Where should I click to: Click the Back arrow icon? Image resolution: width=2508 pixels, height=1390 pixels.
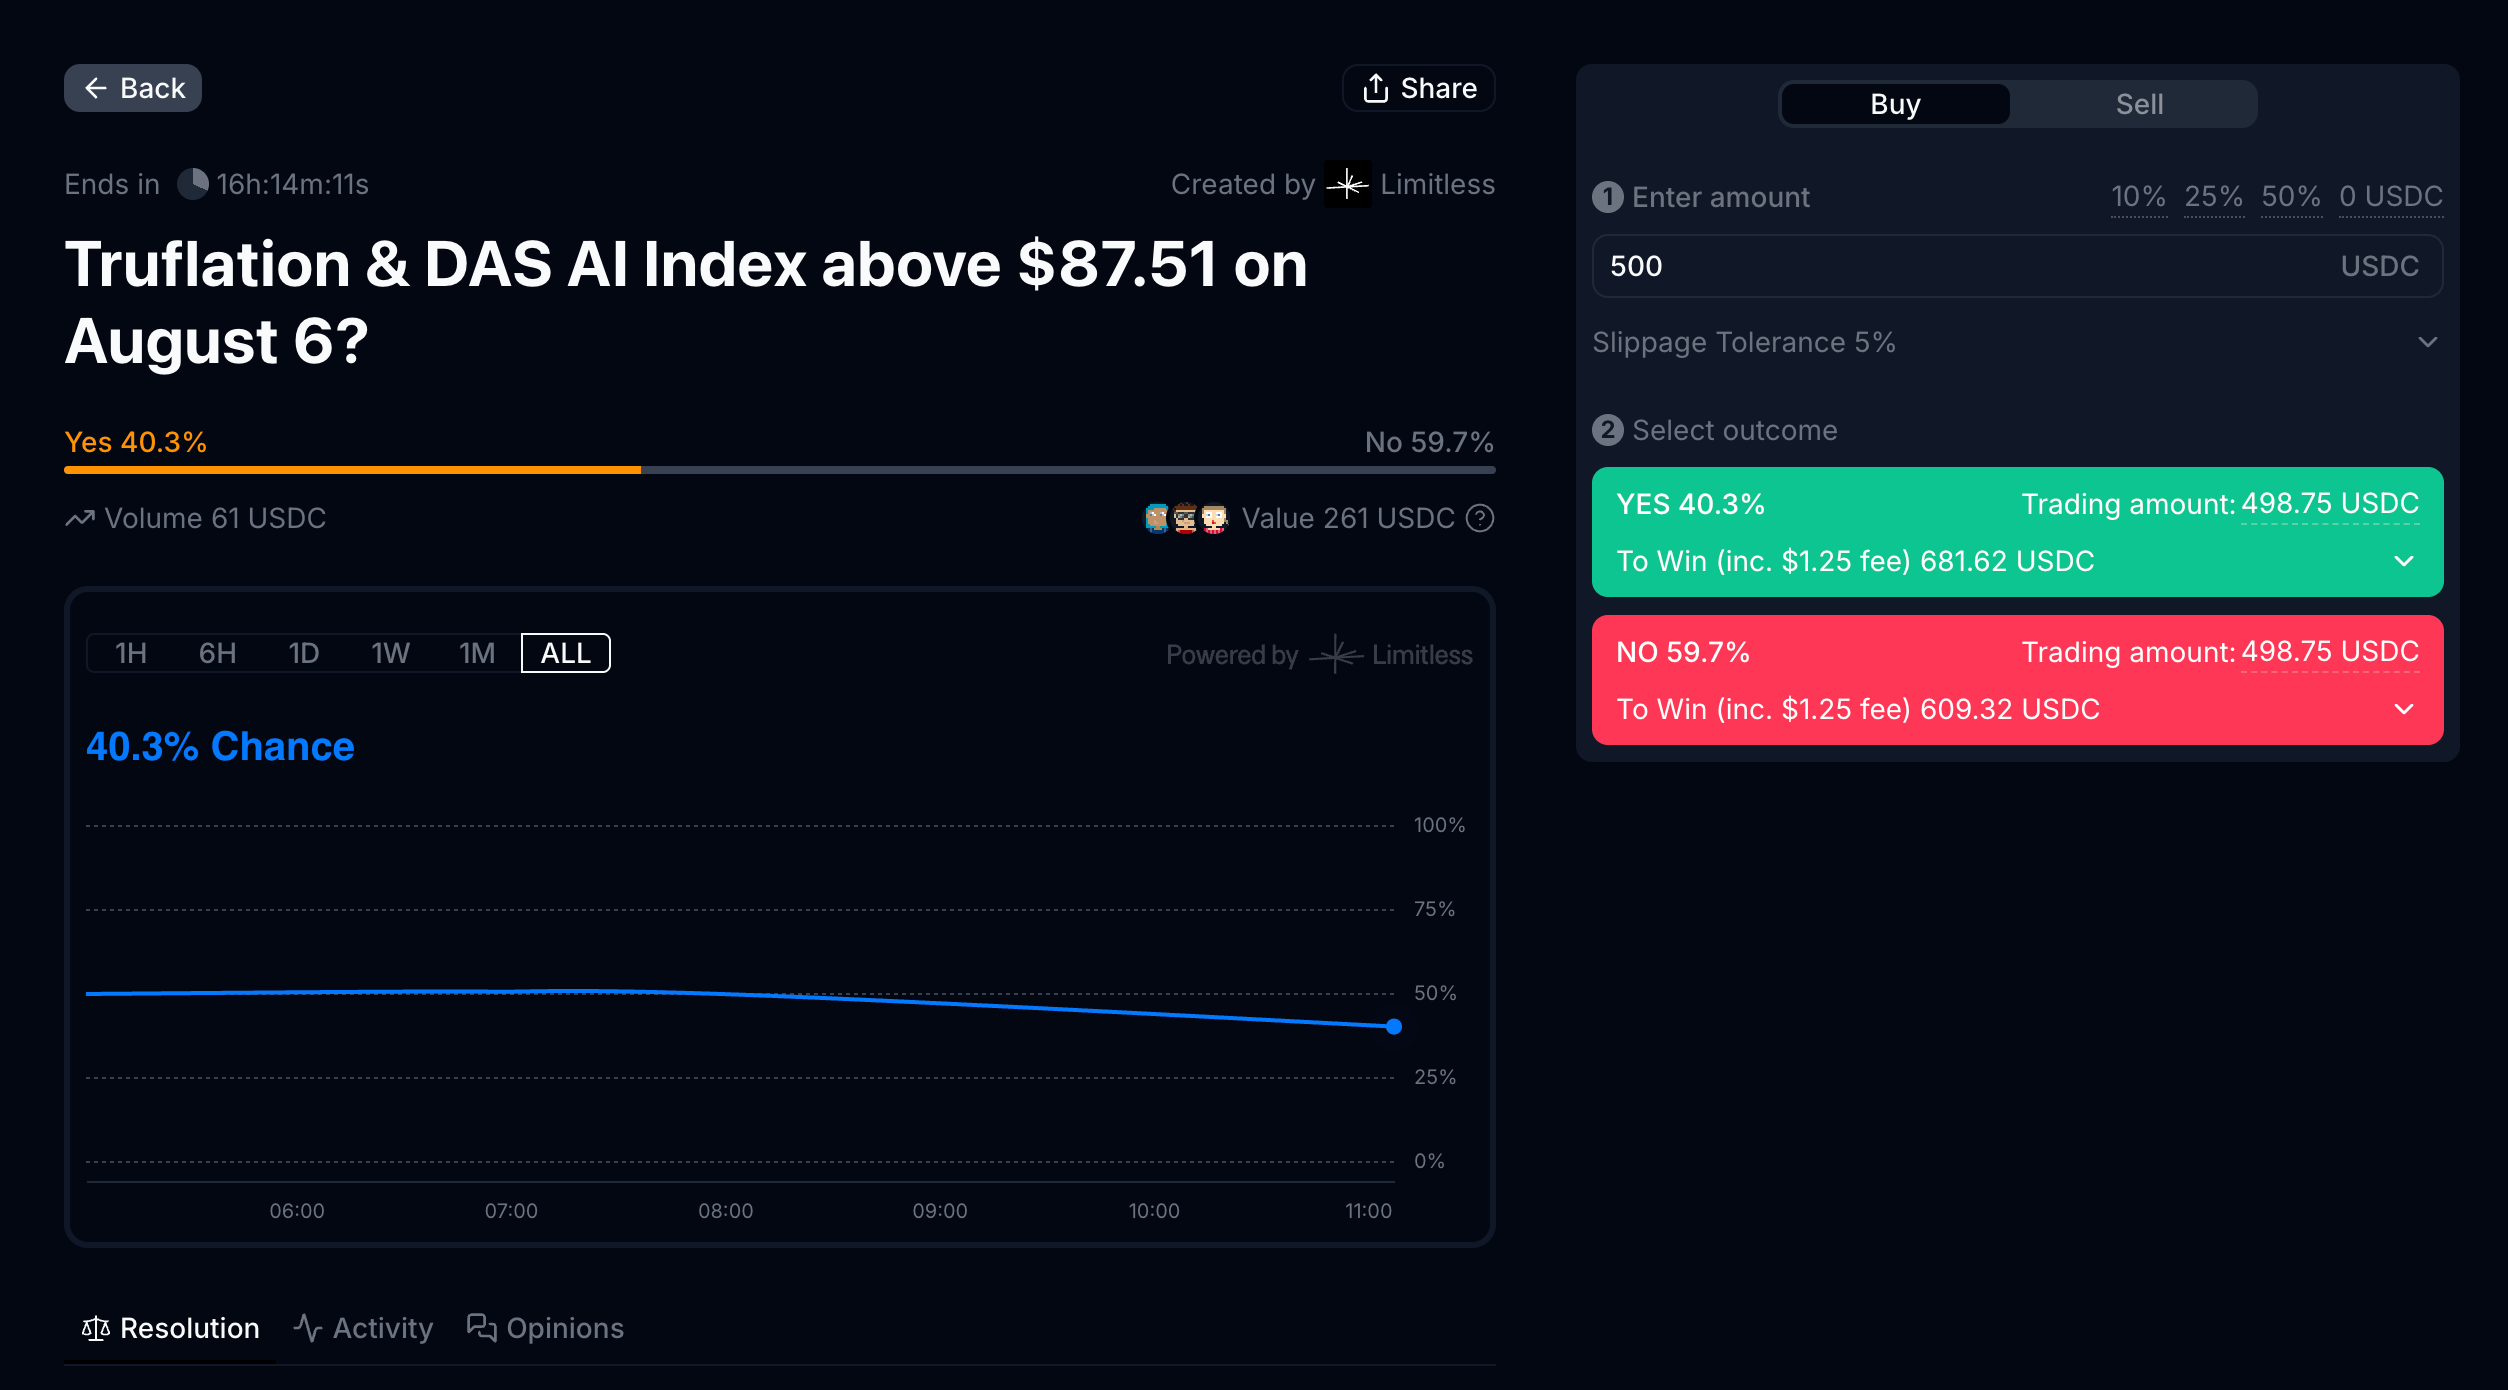click(96, 88)
